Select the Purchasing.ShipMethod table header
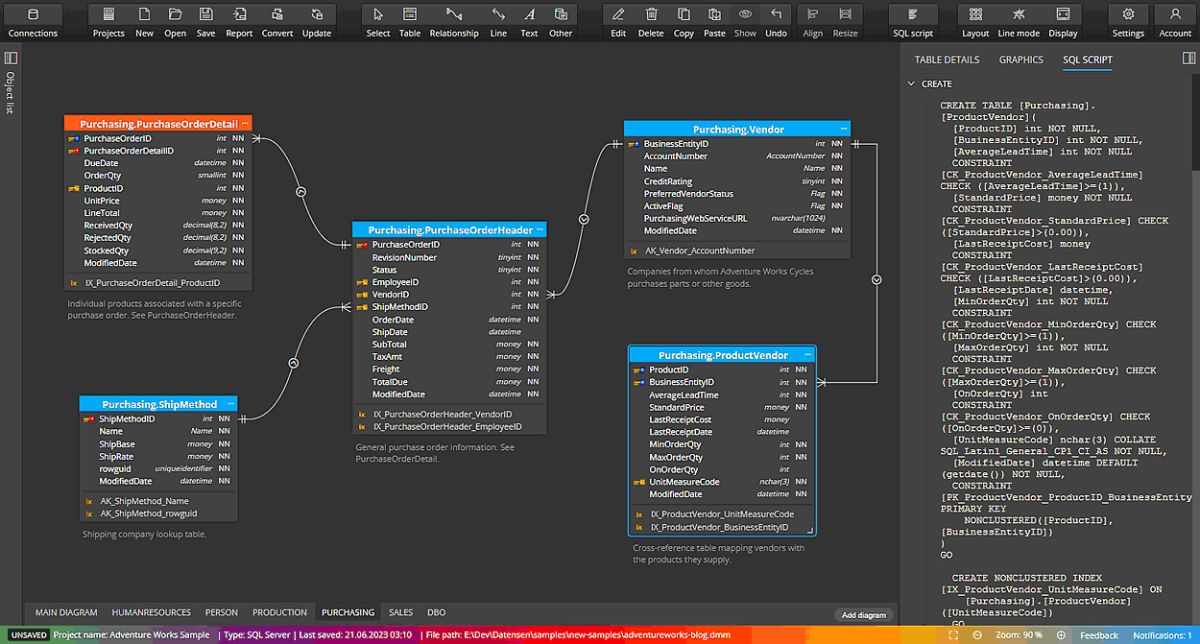 pos(159,404)
